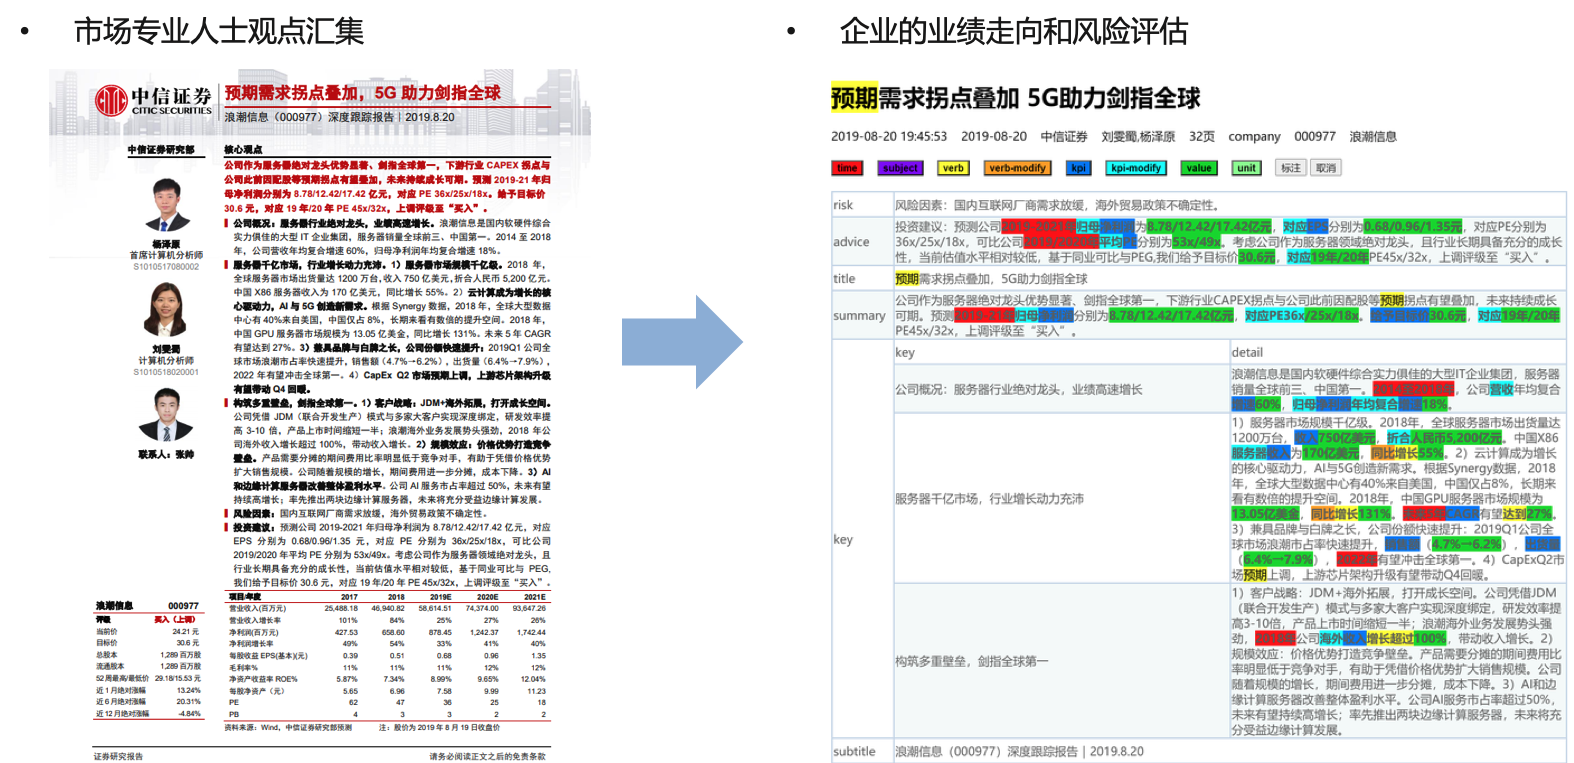This screenshot has width=1574, height=763.
Task: Select the purple subject label tag
Action: coord(900,168)
